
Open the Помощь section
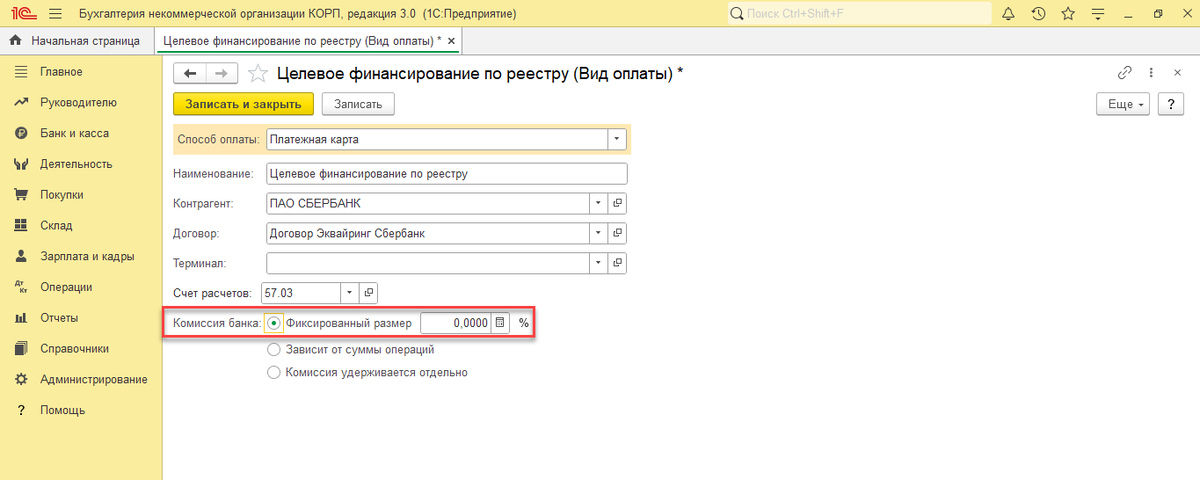coord(62,410)
